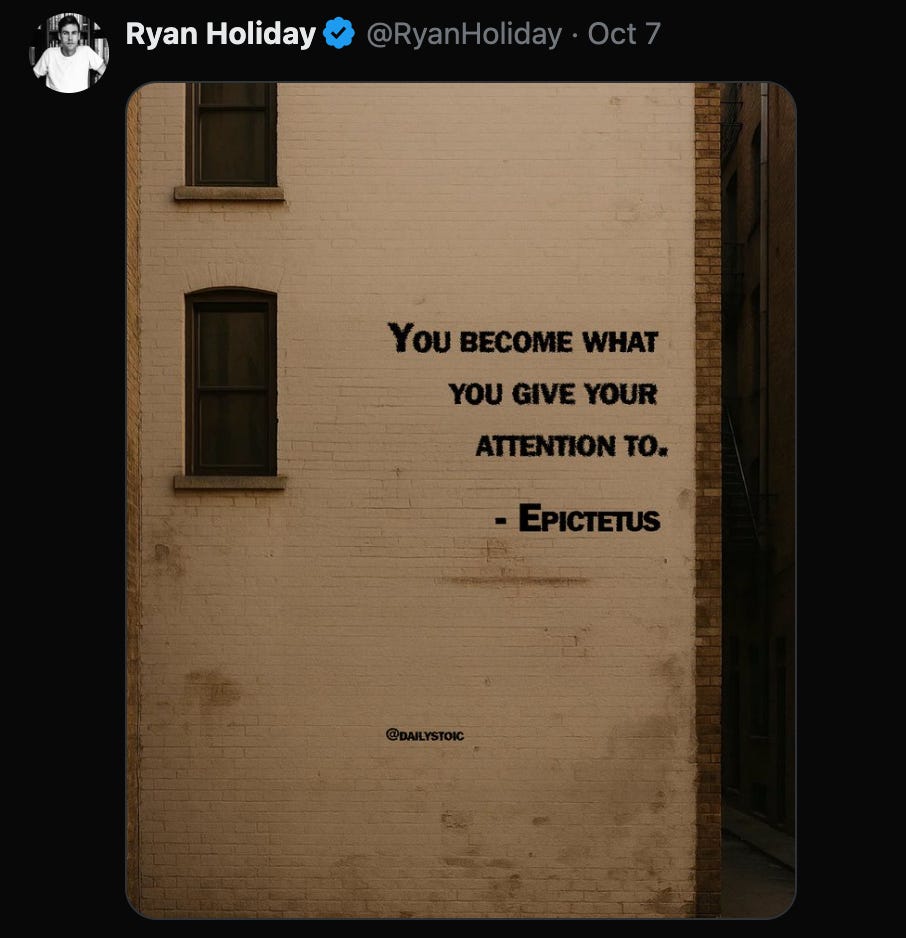Click the dot separator before Oct 7
This screenshot has height=938, width=906.
[x=575, y=35]
